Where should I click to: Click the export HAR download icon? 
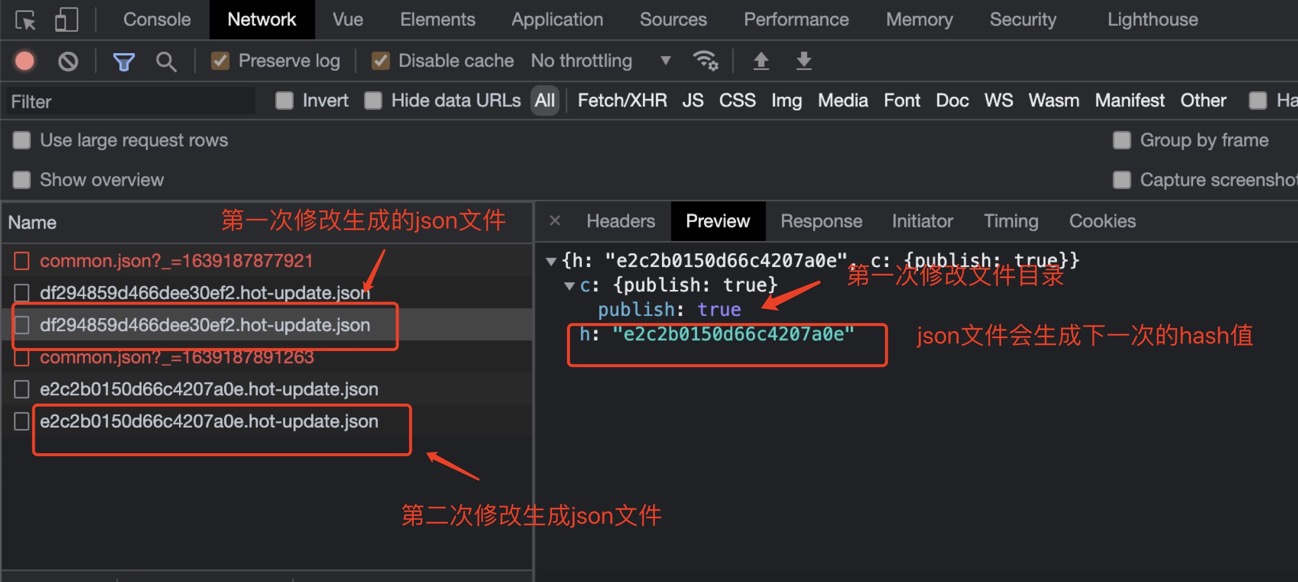(803, 61)
